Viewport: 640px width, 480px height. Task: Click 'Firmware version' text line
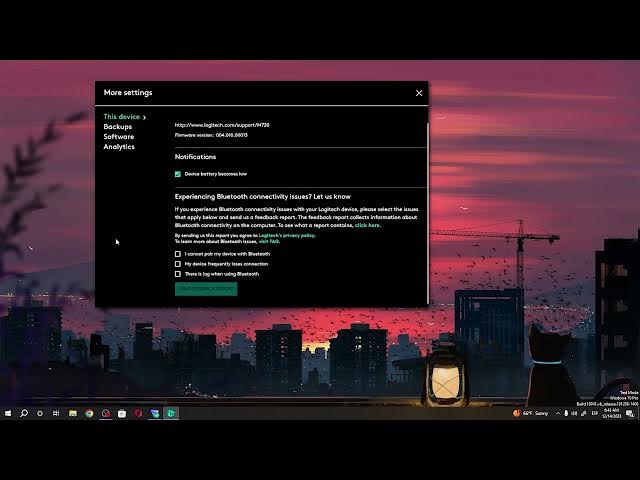211,135
